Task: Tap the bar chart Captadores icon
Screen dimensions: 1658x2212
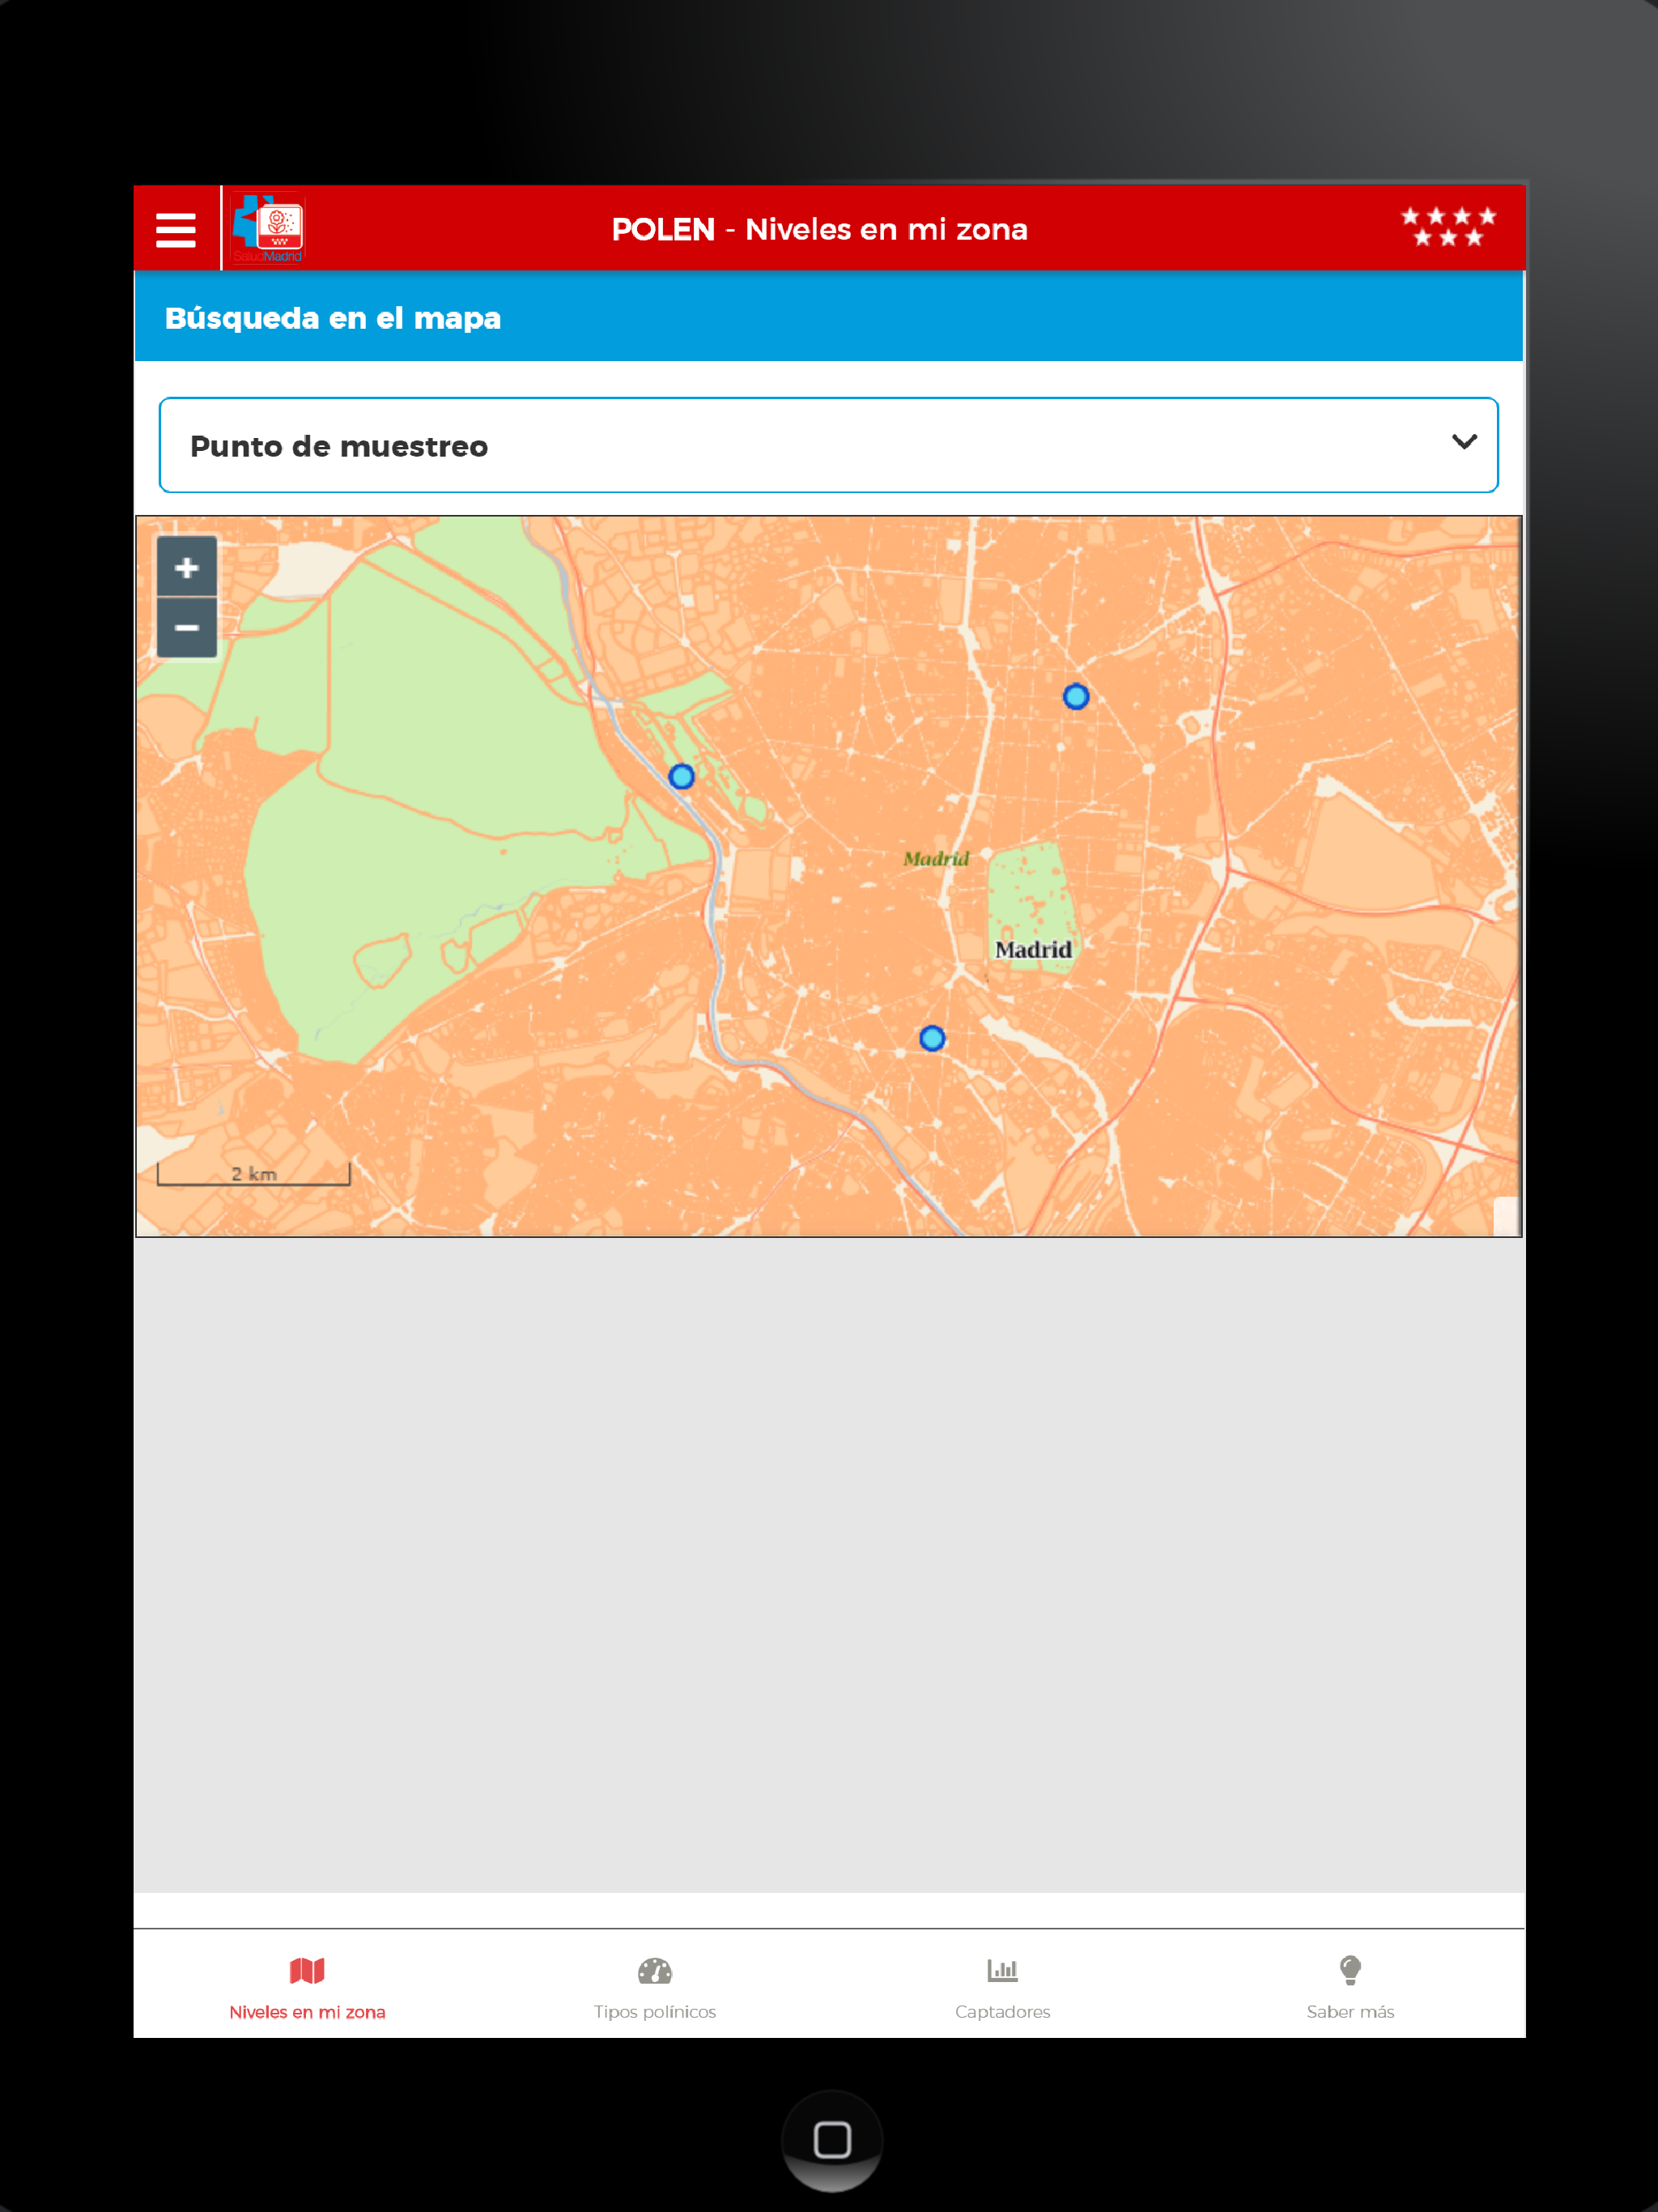Action: 1002,1970
